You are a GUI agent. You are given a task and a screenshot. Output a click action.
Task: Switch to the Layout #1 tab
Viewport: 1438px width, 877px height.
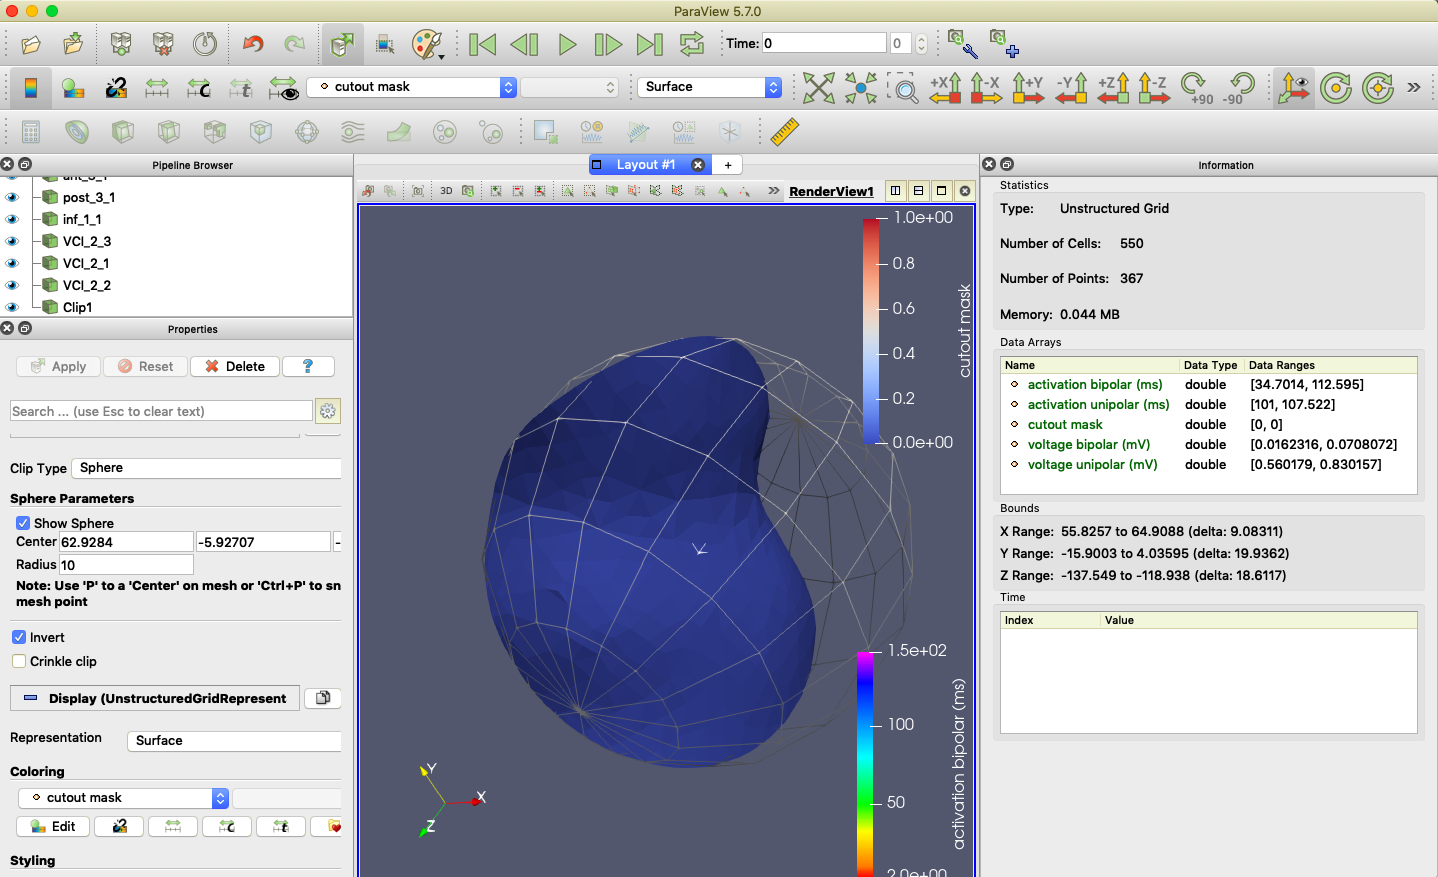click(645, 165)
